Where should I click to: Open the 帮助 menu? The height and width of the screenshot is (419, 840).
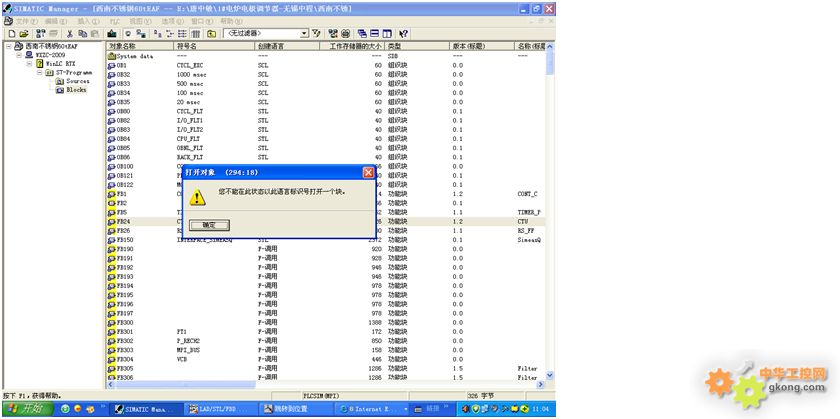(x=231, y=21)
